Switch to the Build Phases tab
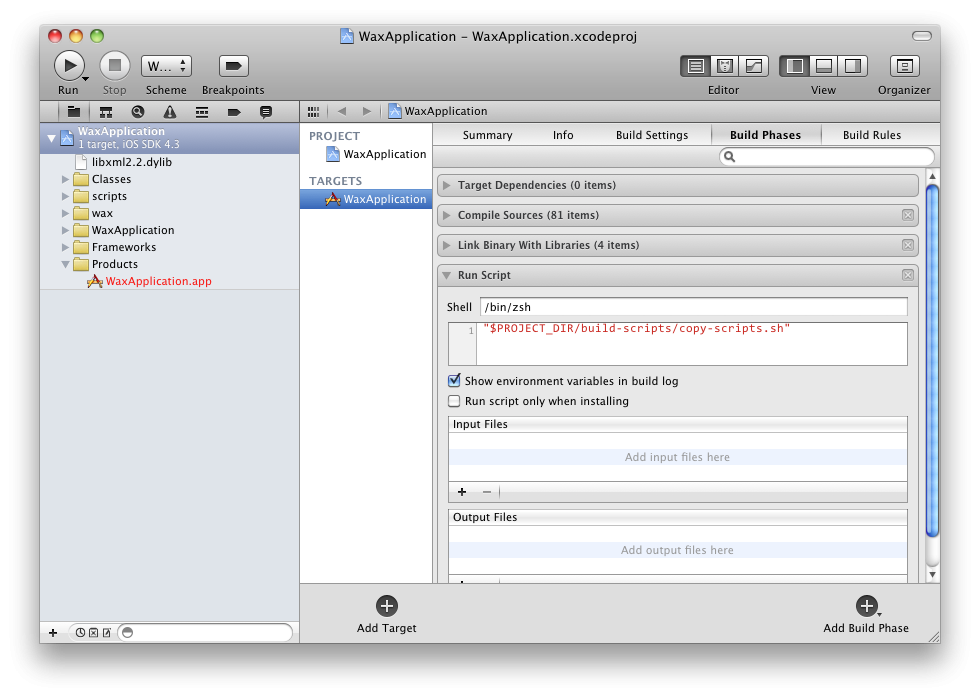 pyautogui.click(x=766, y=135)
